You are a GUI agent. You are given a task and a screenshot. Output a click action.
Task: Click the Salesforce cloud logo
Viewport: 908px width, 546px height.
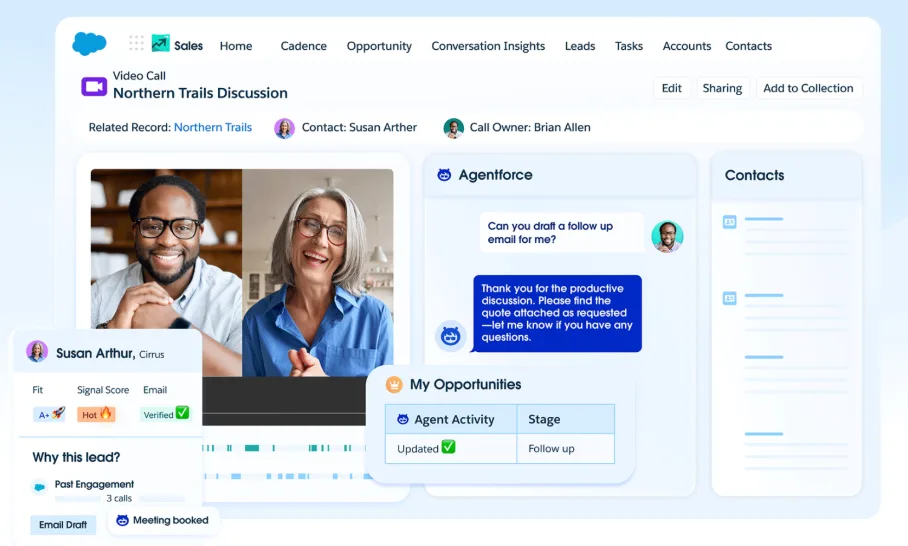(89, 44)
